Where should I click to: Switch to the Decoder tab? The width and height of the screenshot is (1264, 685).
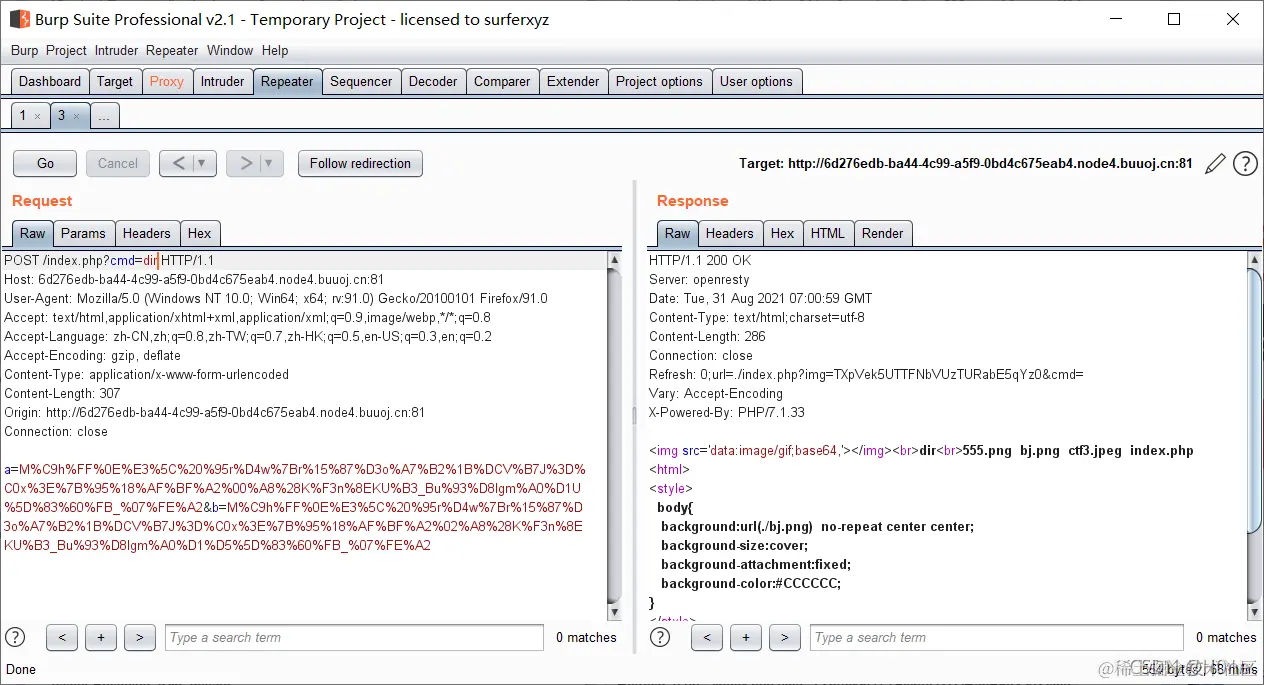[x=433, y=82]
